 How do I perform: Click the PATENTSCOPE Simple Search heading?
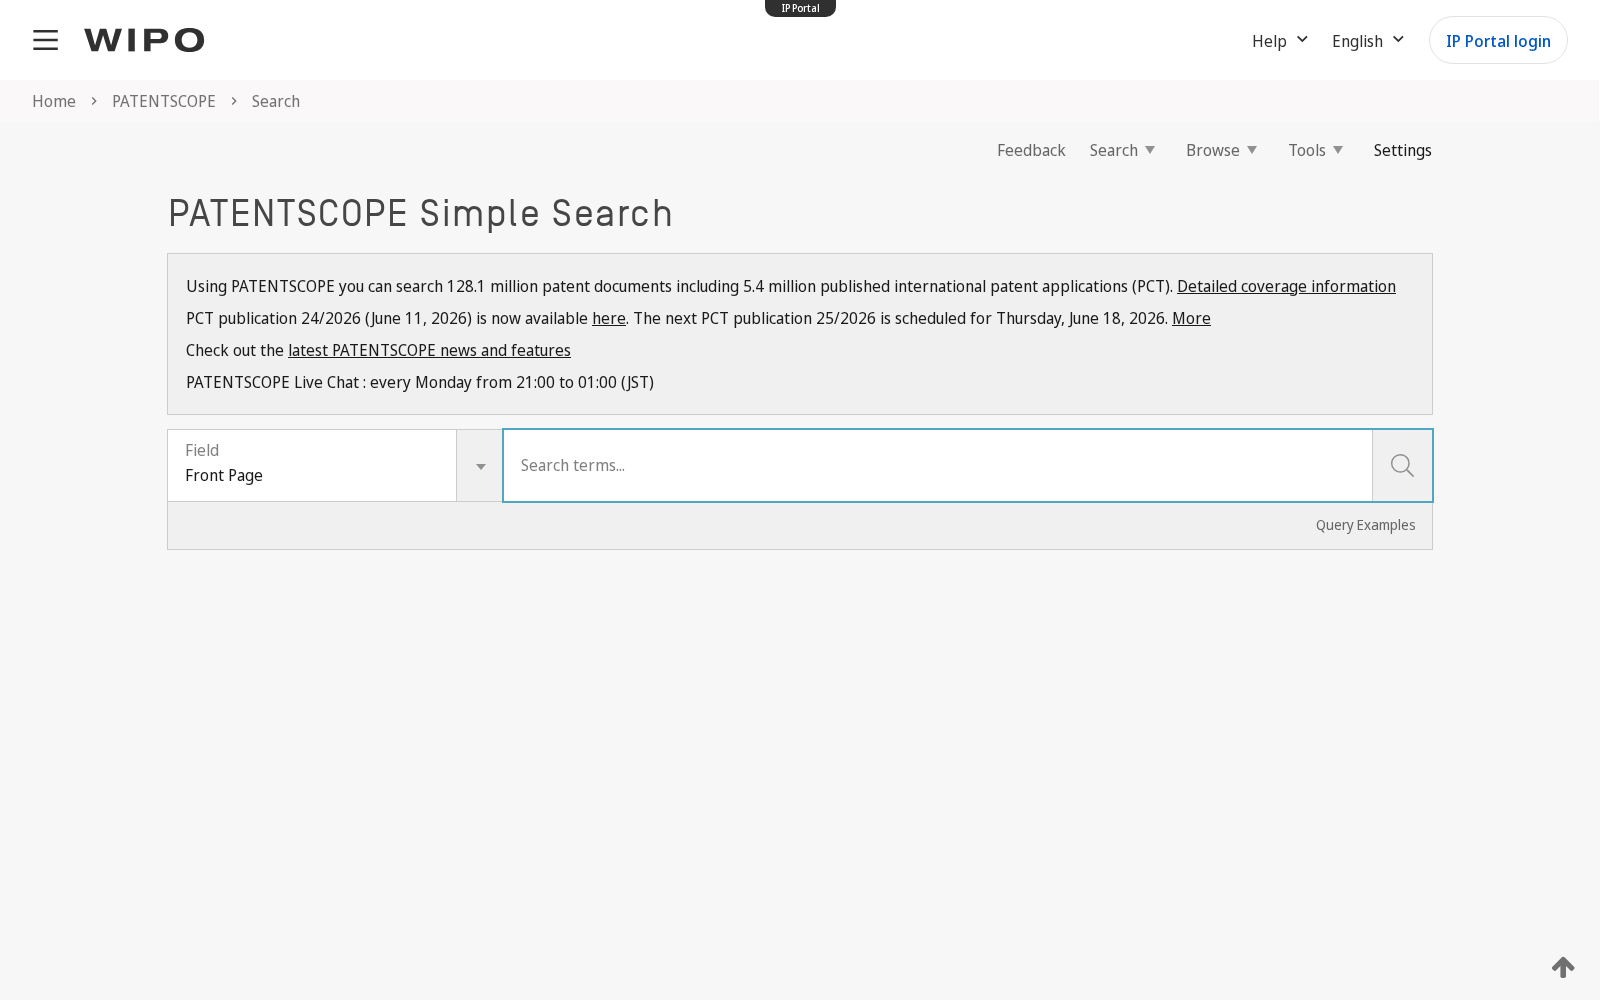pyautogui.click(x=420, y=213)
